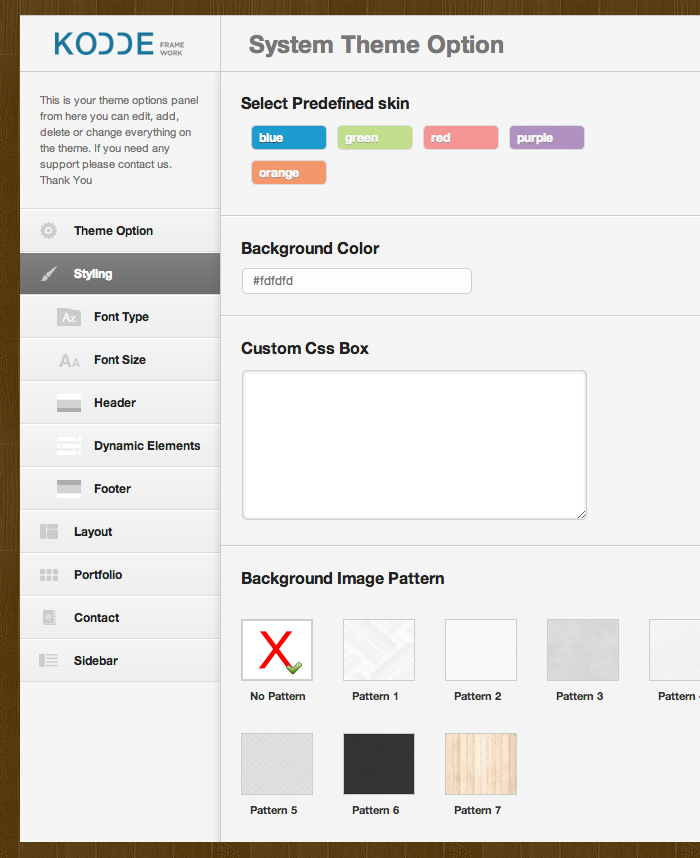The image size is (700, 858).
Task: Click the Styling paintbrush icon
Action: (48, 274)
